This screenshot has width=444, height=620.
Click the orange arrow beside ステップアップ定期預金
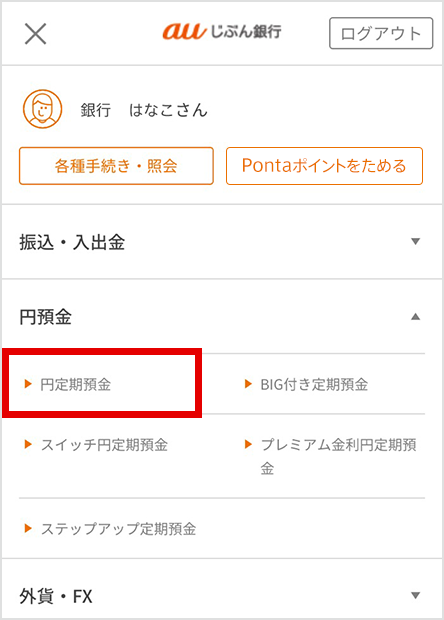(x=28, y=528)
